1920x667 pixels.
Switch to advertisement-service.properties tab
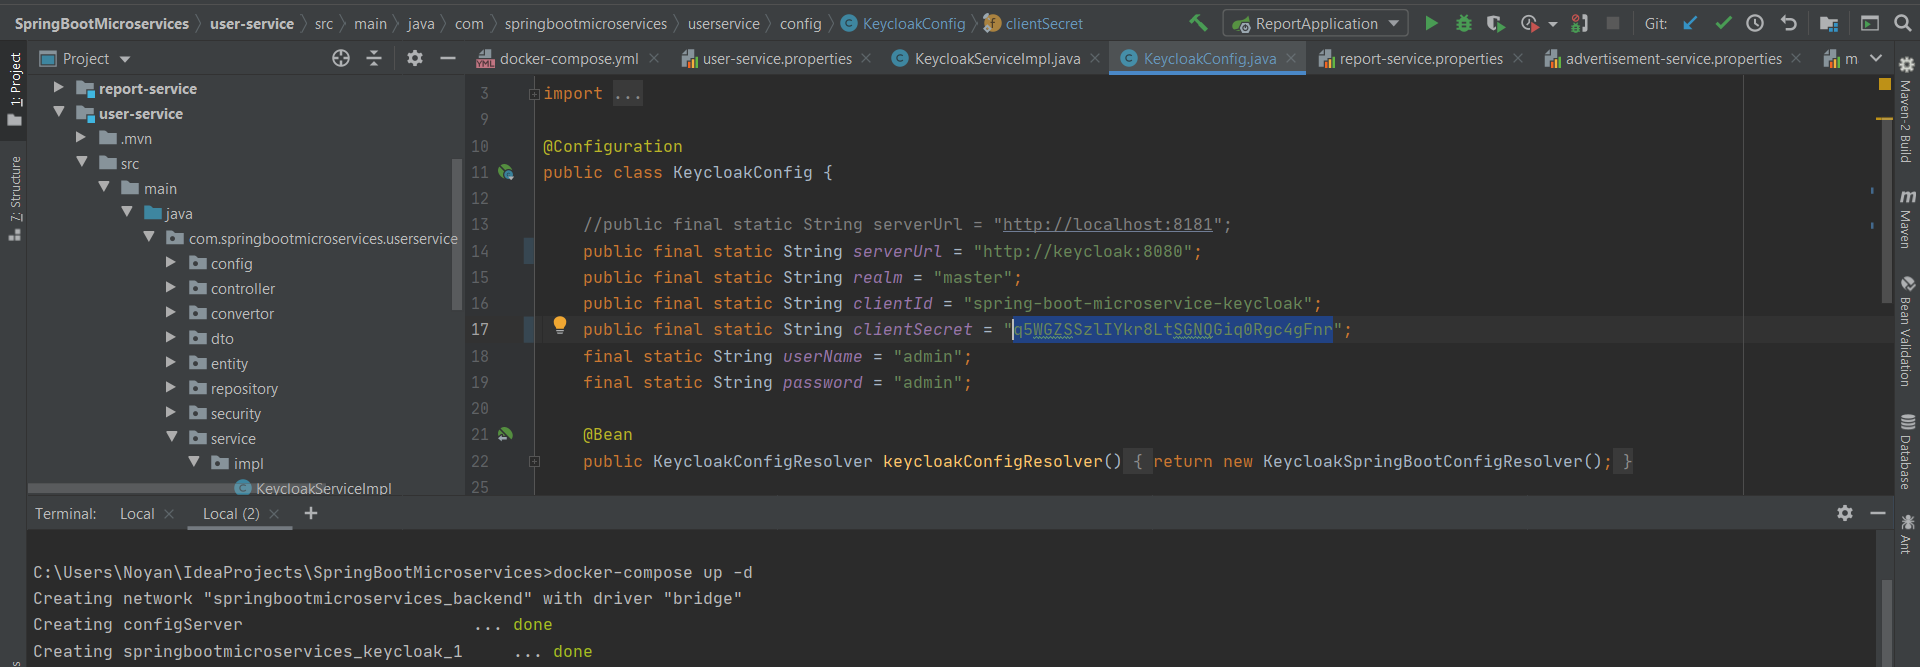[1673, 59]
